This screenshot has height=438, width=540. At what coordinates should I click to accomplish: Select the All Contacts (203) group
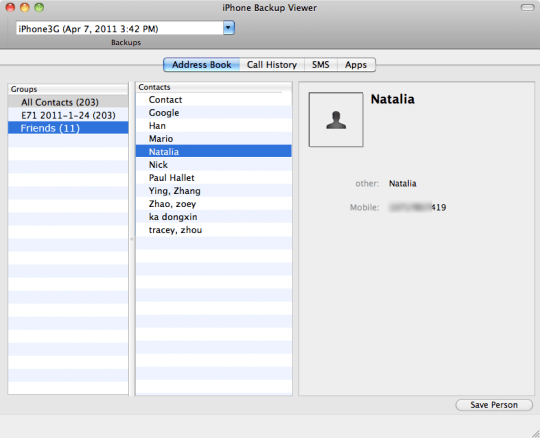pyautogui.click(x=68, y=102)
